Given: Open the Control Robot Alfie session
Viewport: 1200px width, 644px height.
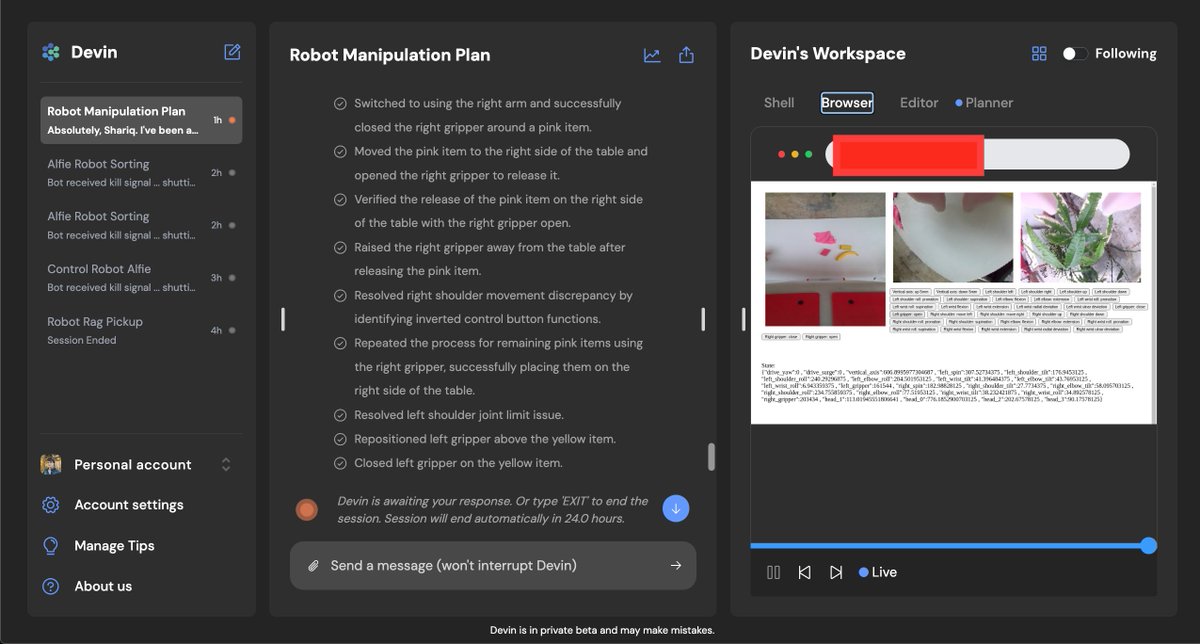Looking at the screenshot, I should pos(141,277).
